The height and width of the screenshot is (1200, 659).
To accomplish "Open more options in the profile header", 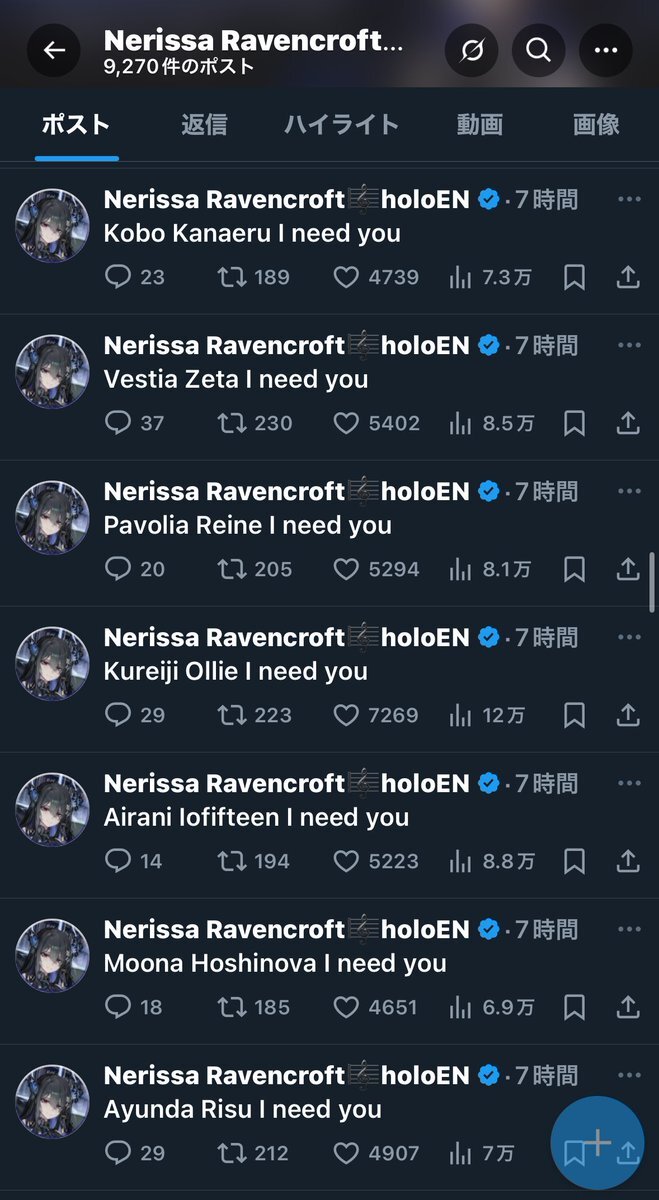I will [x=606, y=50].
